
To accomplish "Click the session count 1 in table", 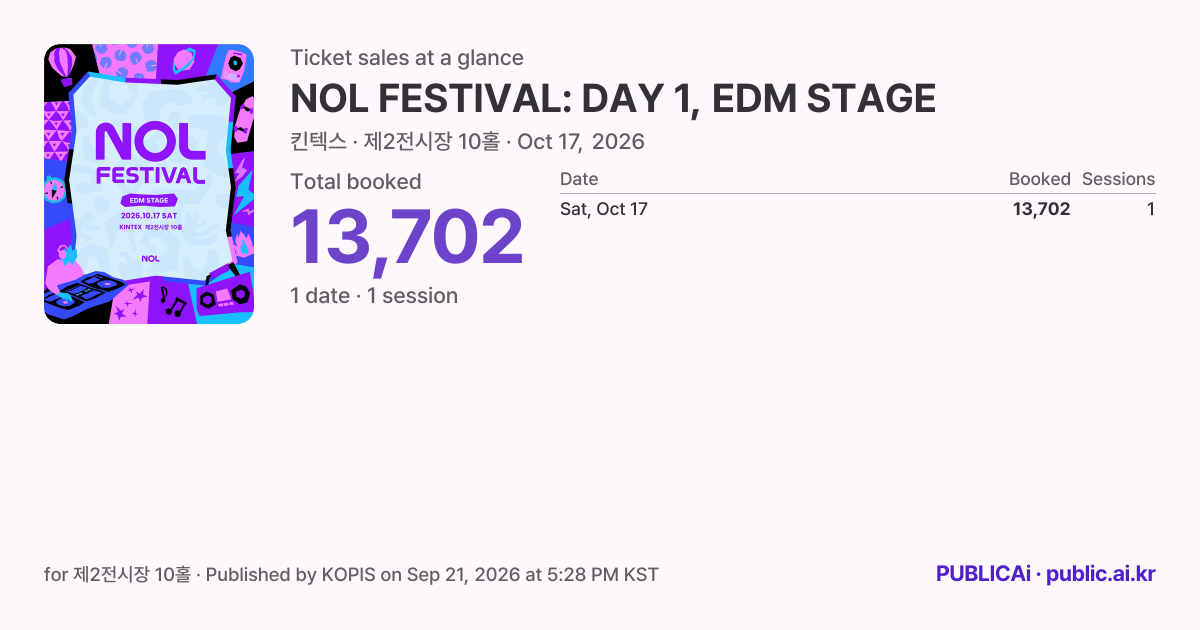I will (x=1151, y=209).
